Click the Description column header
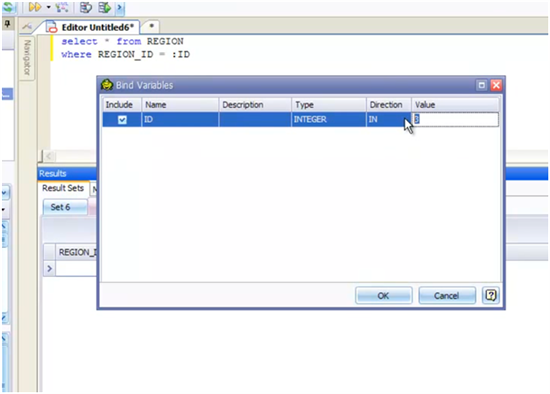 255,105
